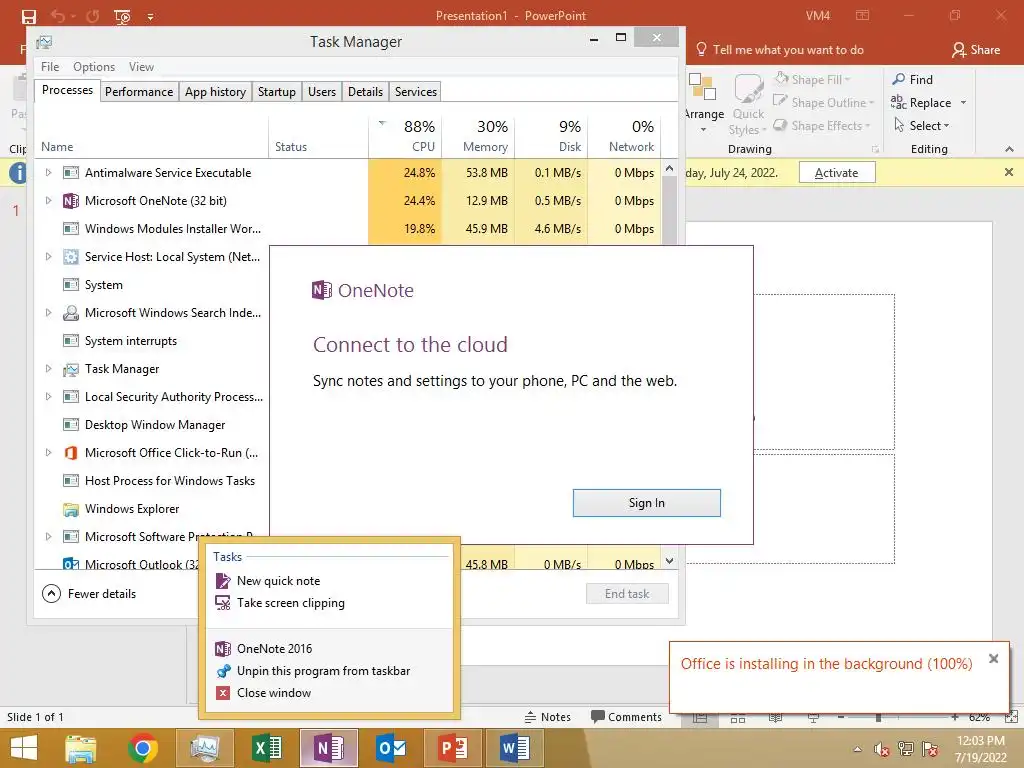Click the Replace button in Editing group
1024x768 pixels.
coord(921,103)
